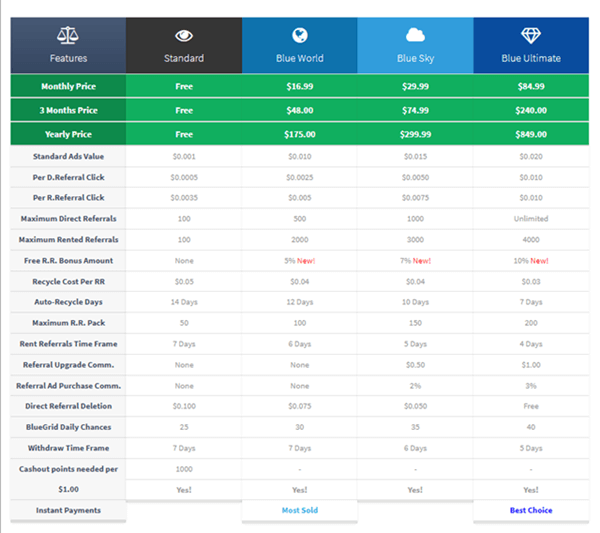Select the Blue World plan header
Image resolution: width=600 pixels, height=533 pixels.
(x=300, y=45)
